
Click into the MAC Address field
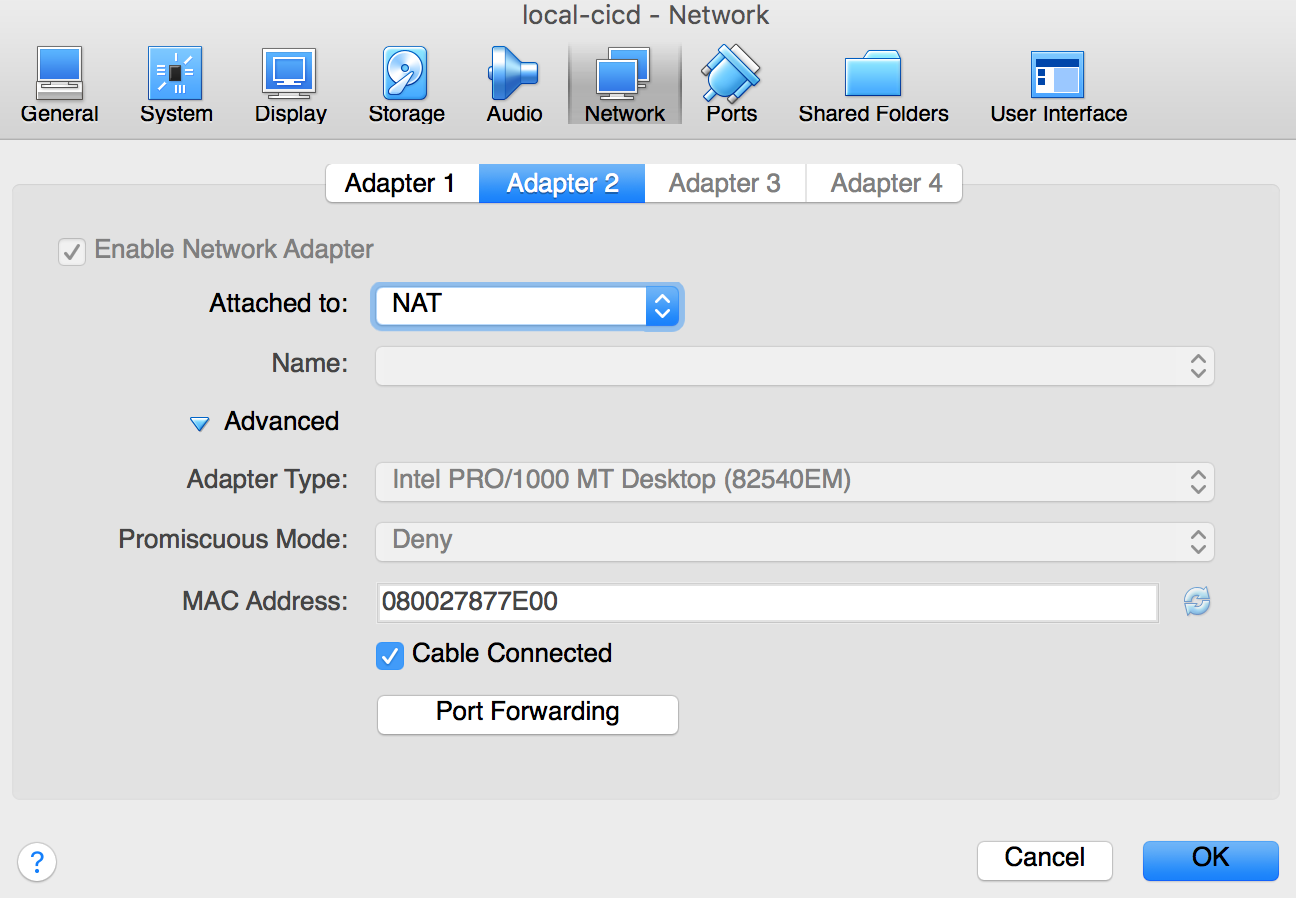767,602
